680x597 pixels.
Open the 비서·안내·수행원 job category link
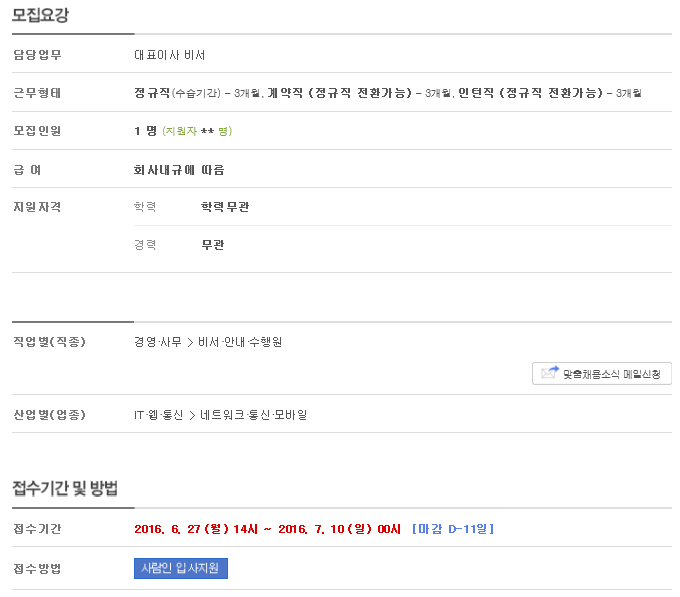[240, 342]
